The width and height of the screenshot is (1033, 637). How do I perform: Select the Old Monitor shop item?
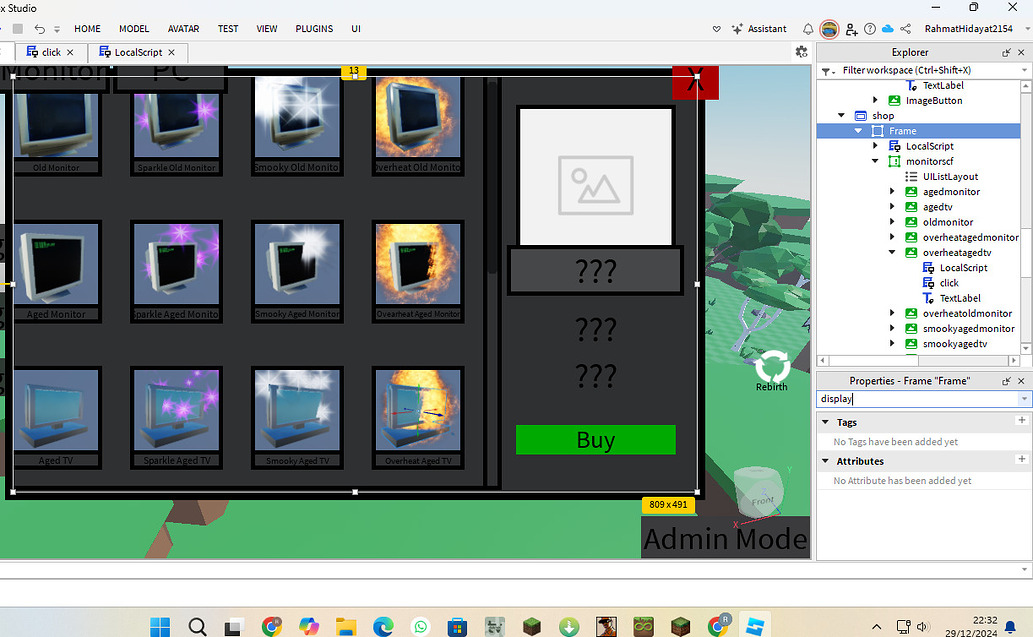(x=56, y=126)
